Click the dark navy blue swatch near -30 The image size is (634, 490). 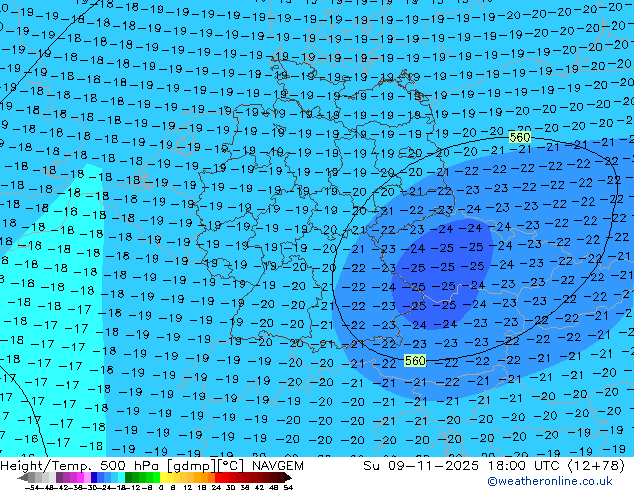point(94,477)
